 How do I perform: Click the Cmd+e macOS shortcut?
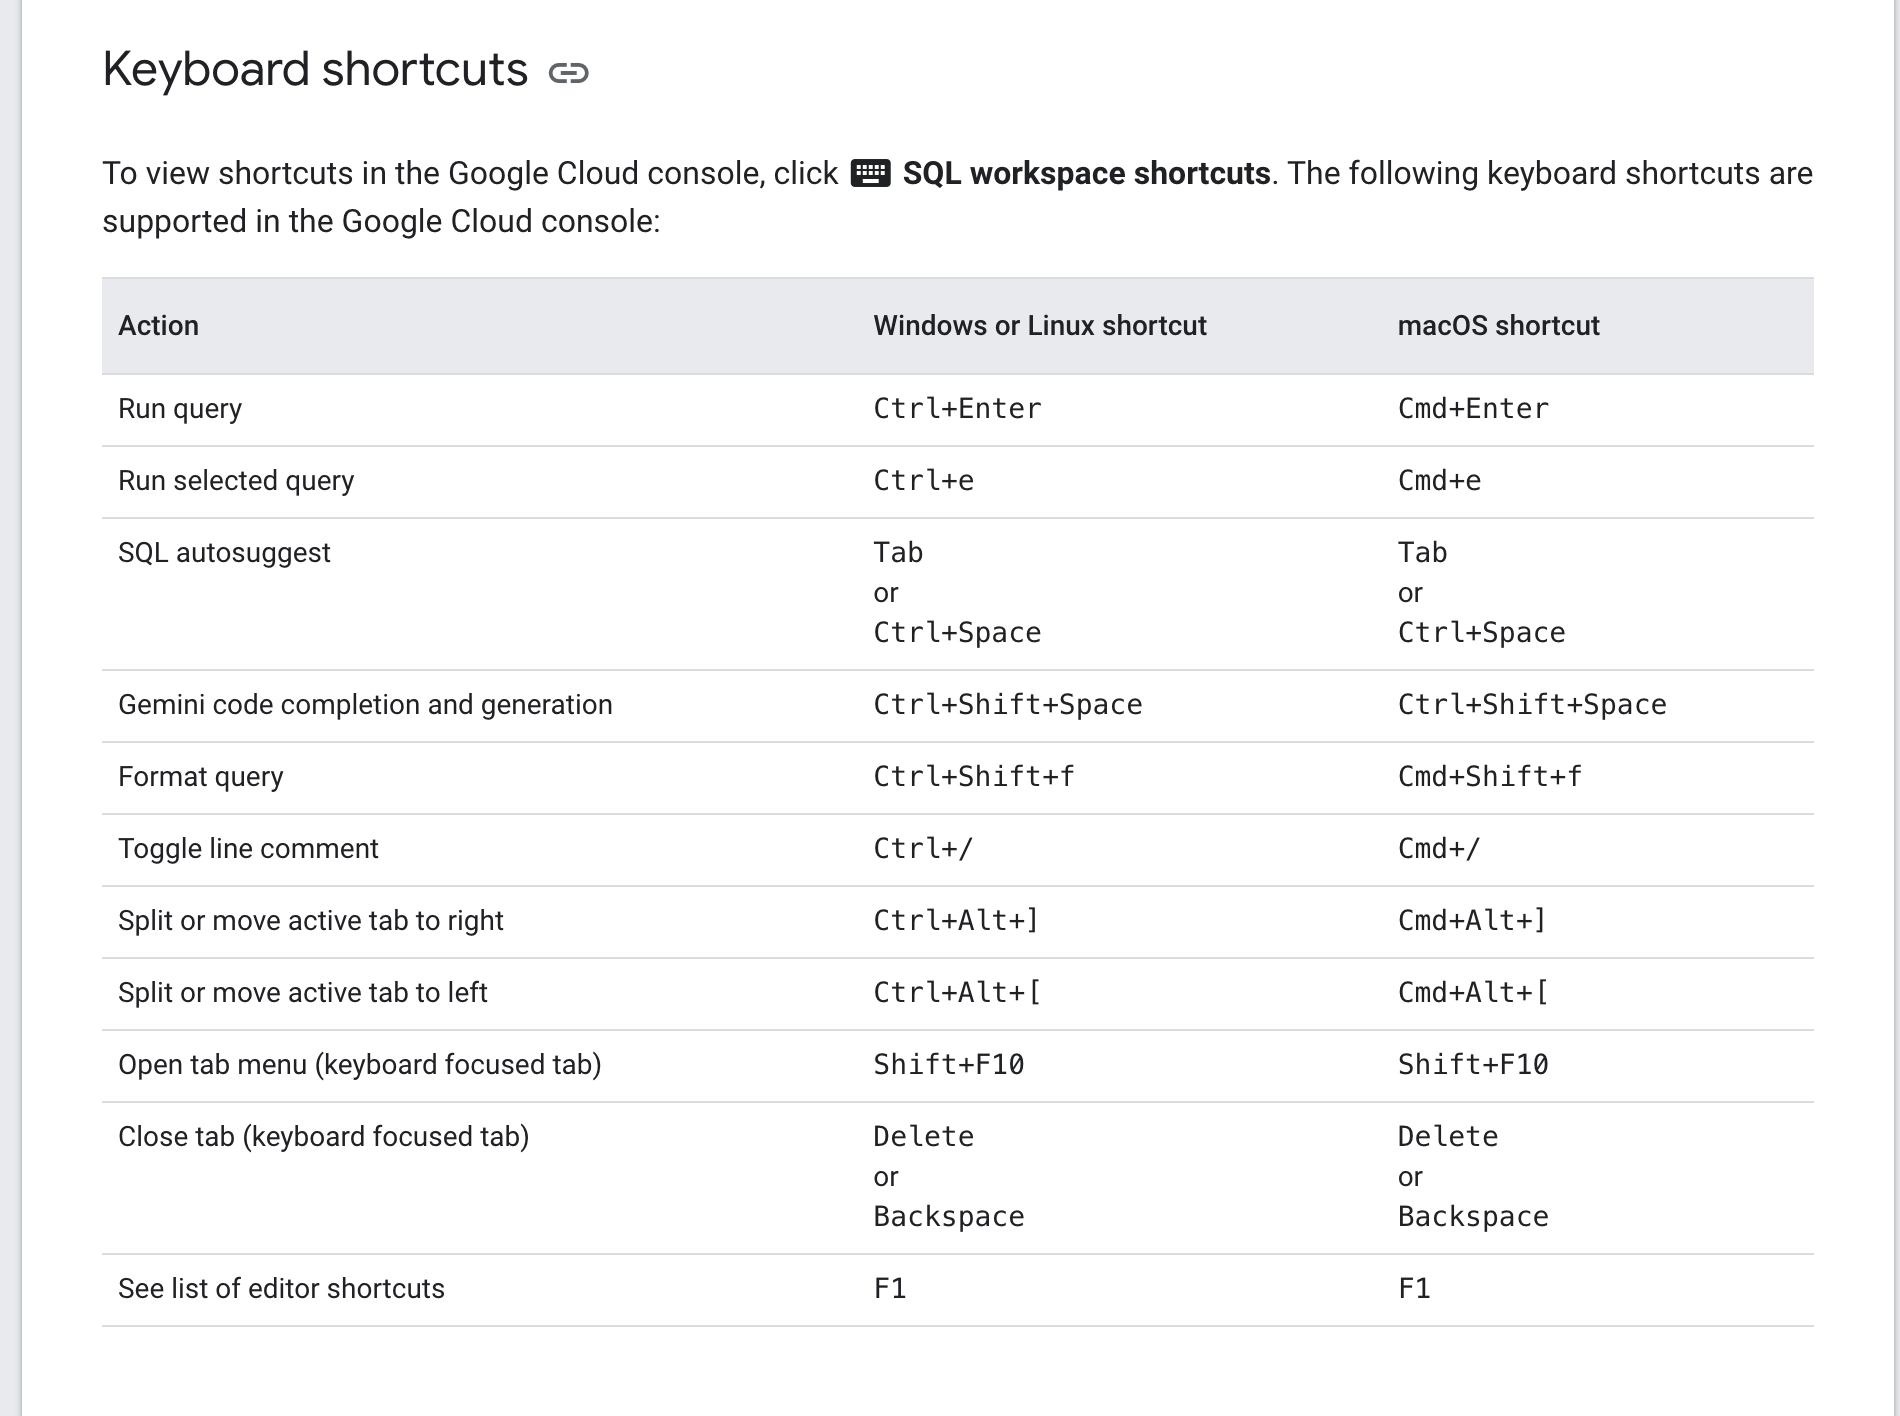tap(1439, 480)
